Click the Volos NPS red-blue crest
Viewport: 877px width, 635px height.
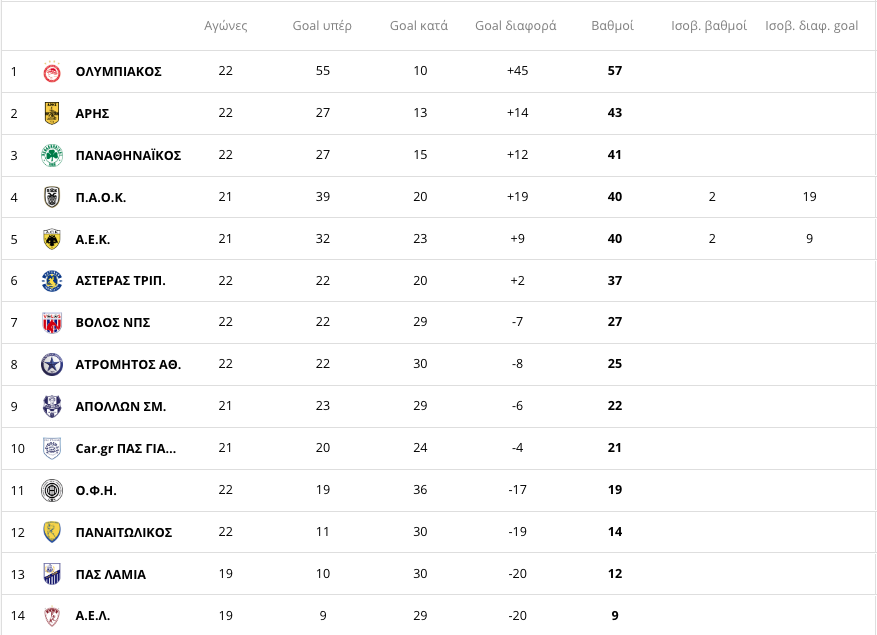point(52,322)
